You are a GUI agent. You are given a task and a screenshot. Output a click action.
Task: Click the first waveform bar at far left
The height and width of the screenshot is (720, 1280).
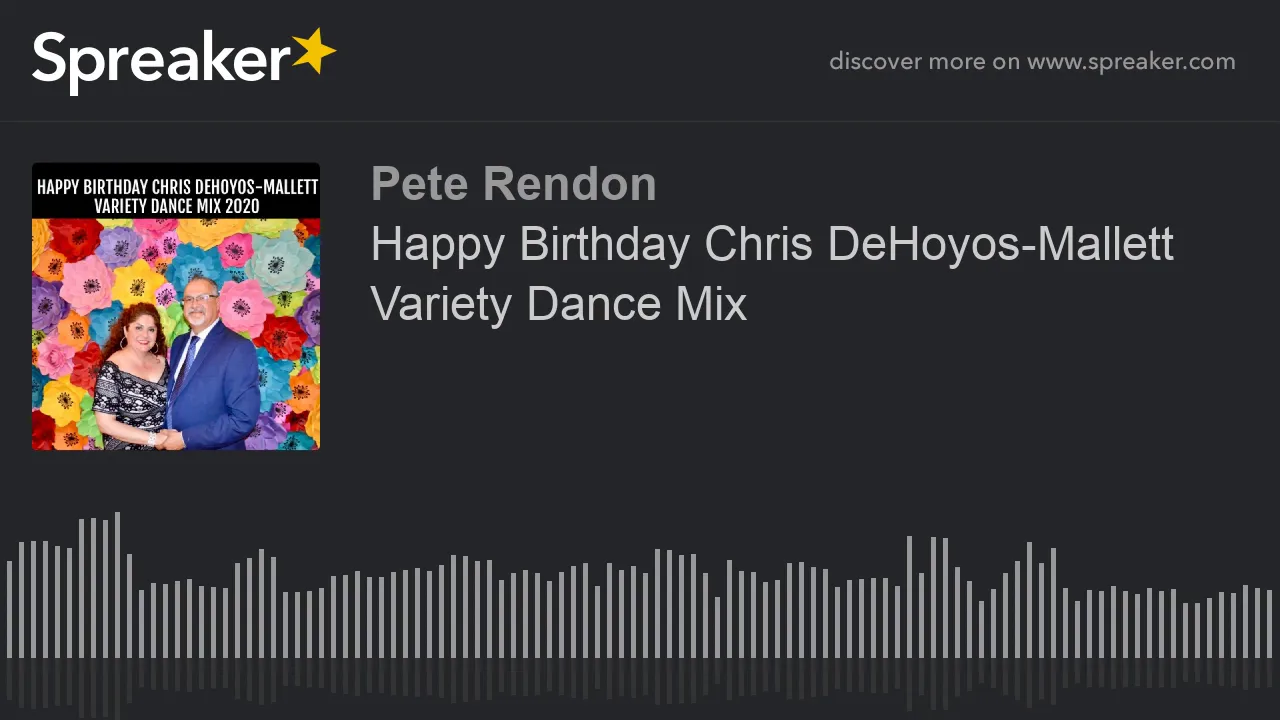click(9, 609)
